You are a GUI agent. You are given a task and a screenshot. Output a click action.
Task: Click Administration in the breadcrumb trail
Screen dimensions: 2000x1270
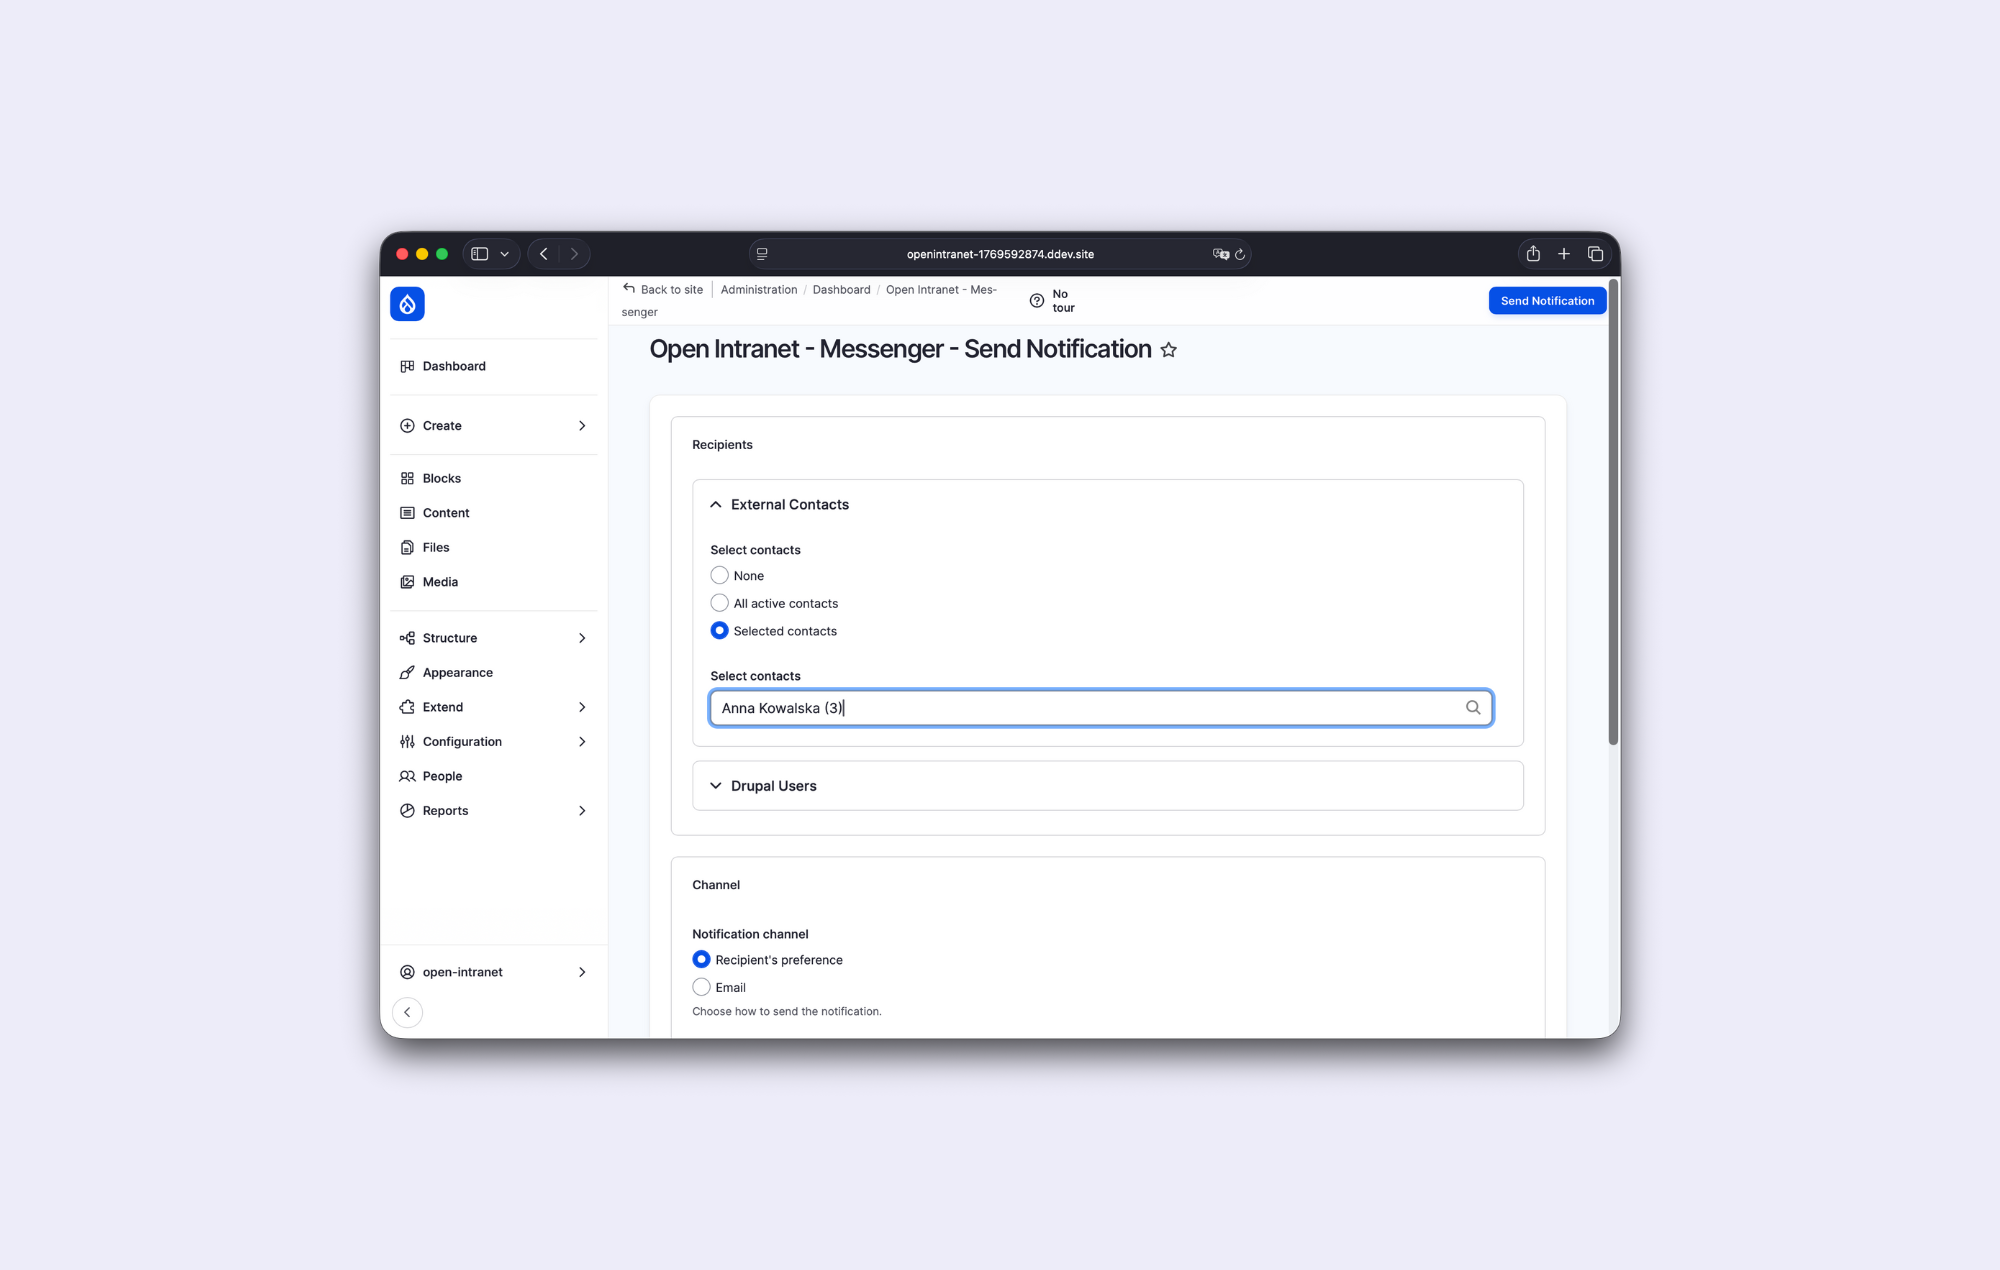[x=759, y=289]
